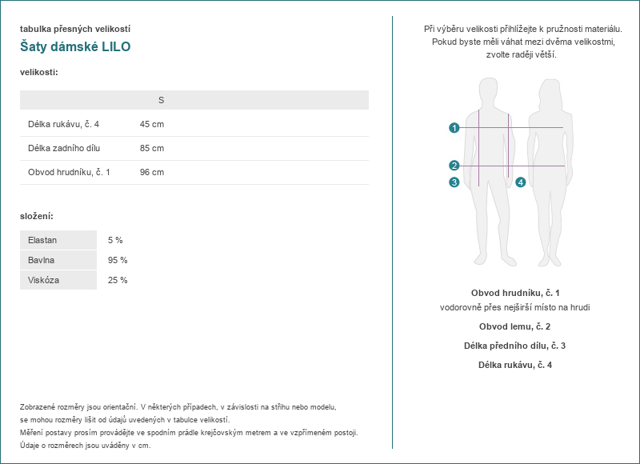Click the Délka rukávu, č. 4 legend label

click(515, 365)
